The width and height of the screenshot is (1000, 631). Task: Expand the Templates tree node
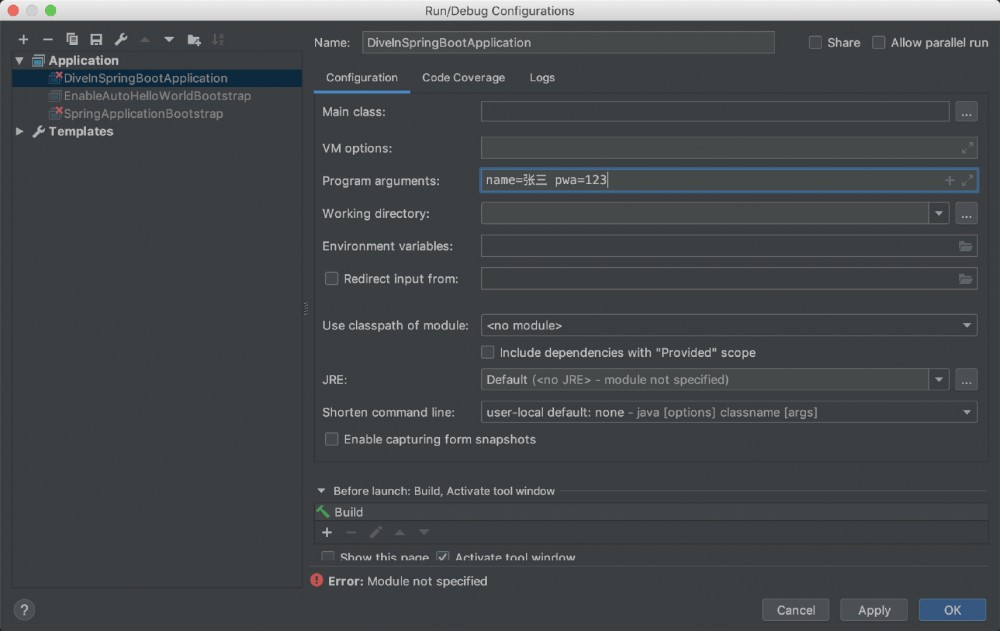[x=20, y=131]
